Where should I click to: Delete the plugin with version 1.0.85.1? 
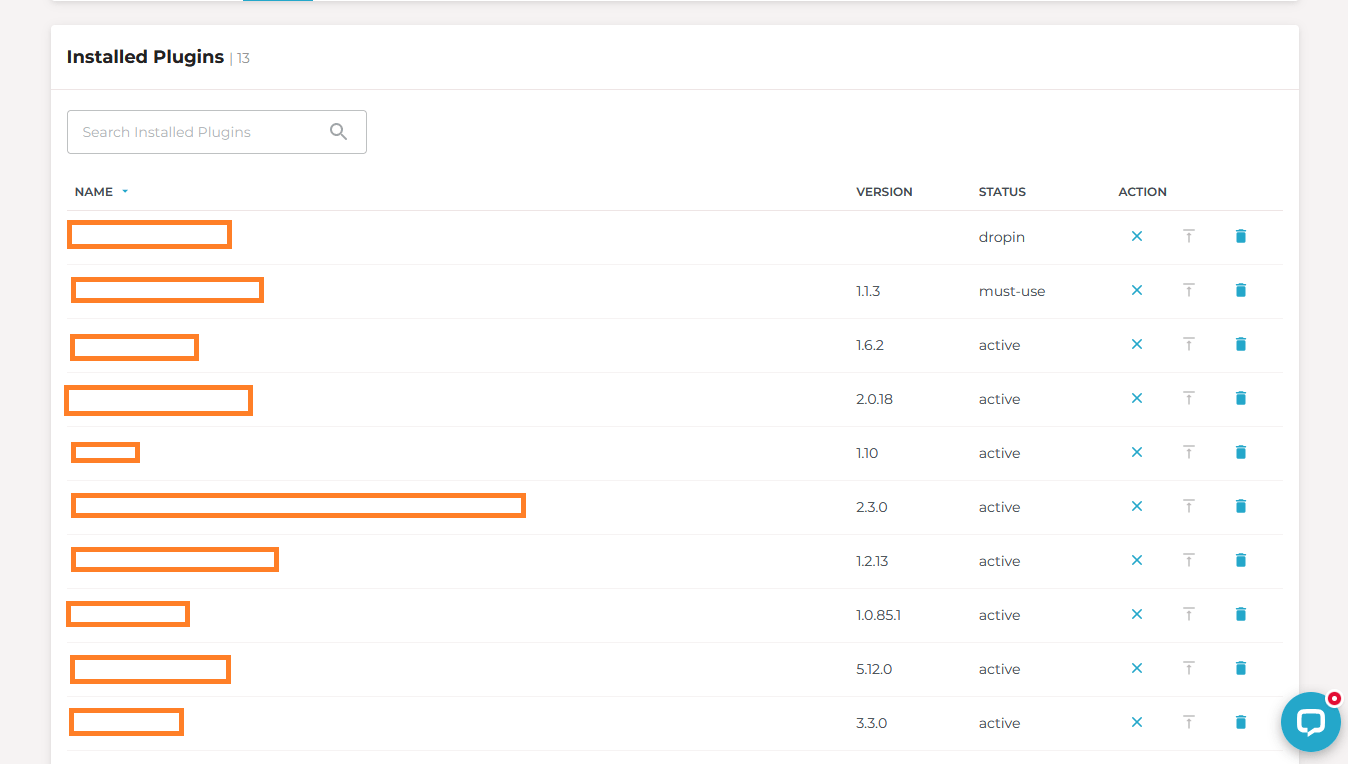1241,614
